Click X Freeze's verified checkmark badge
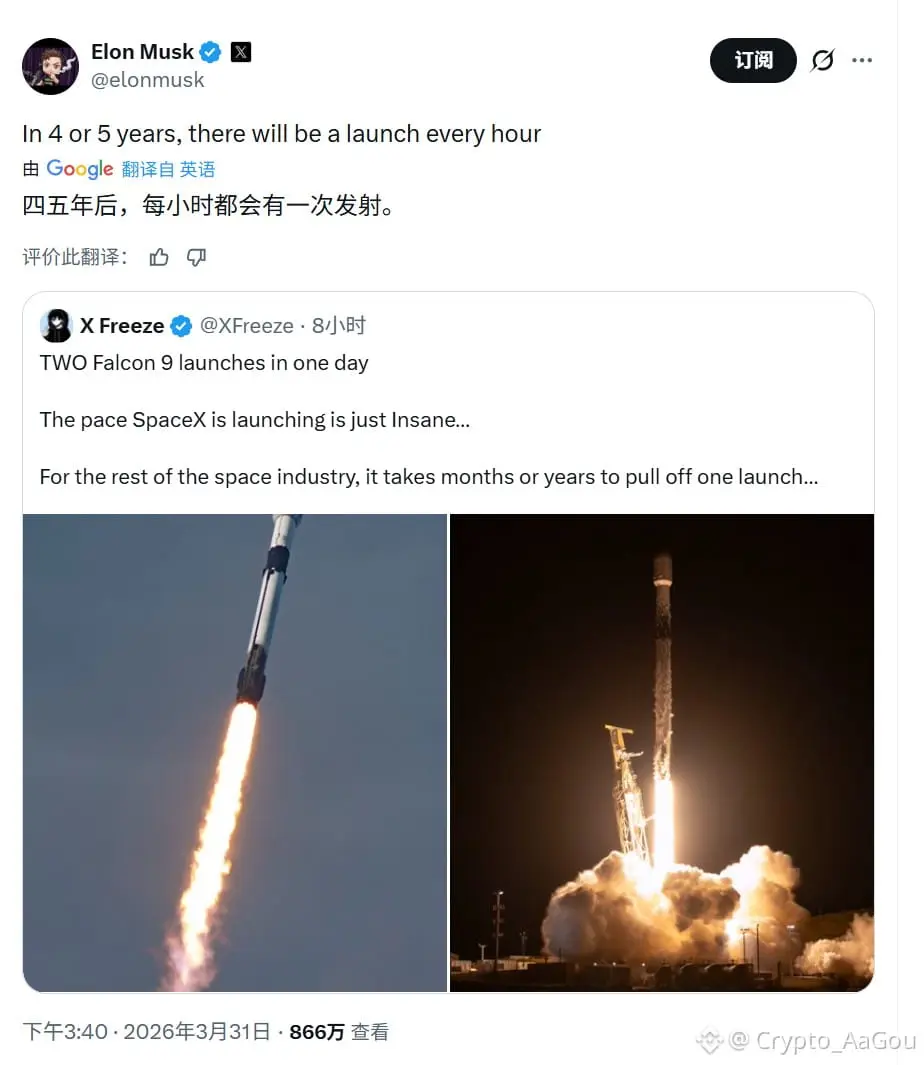This screenshot has width=924, height=1065. [180, 326]
